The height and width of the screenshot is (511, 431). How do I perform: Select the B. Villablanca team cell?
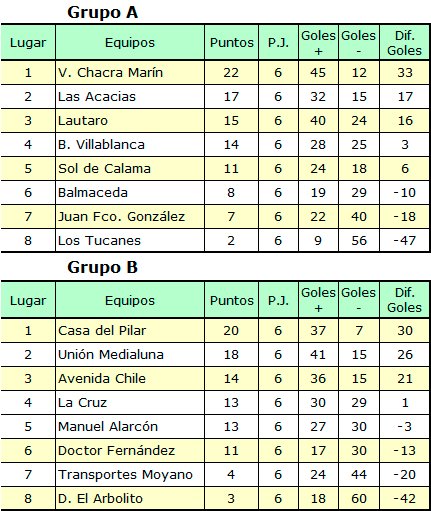130,145
